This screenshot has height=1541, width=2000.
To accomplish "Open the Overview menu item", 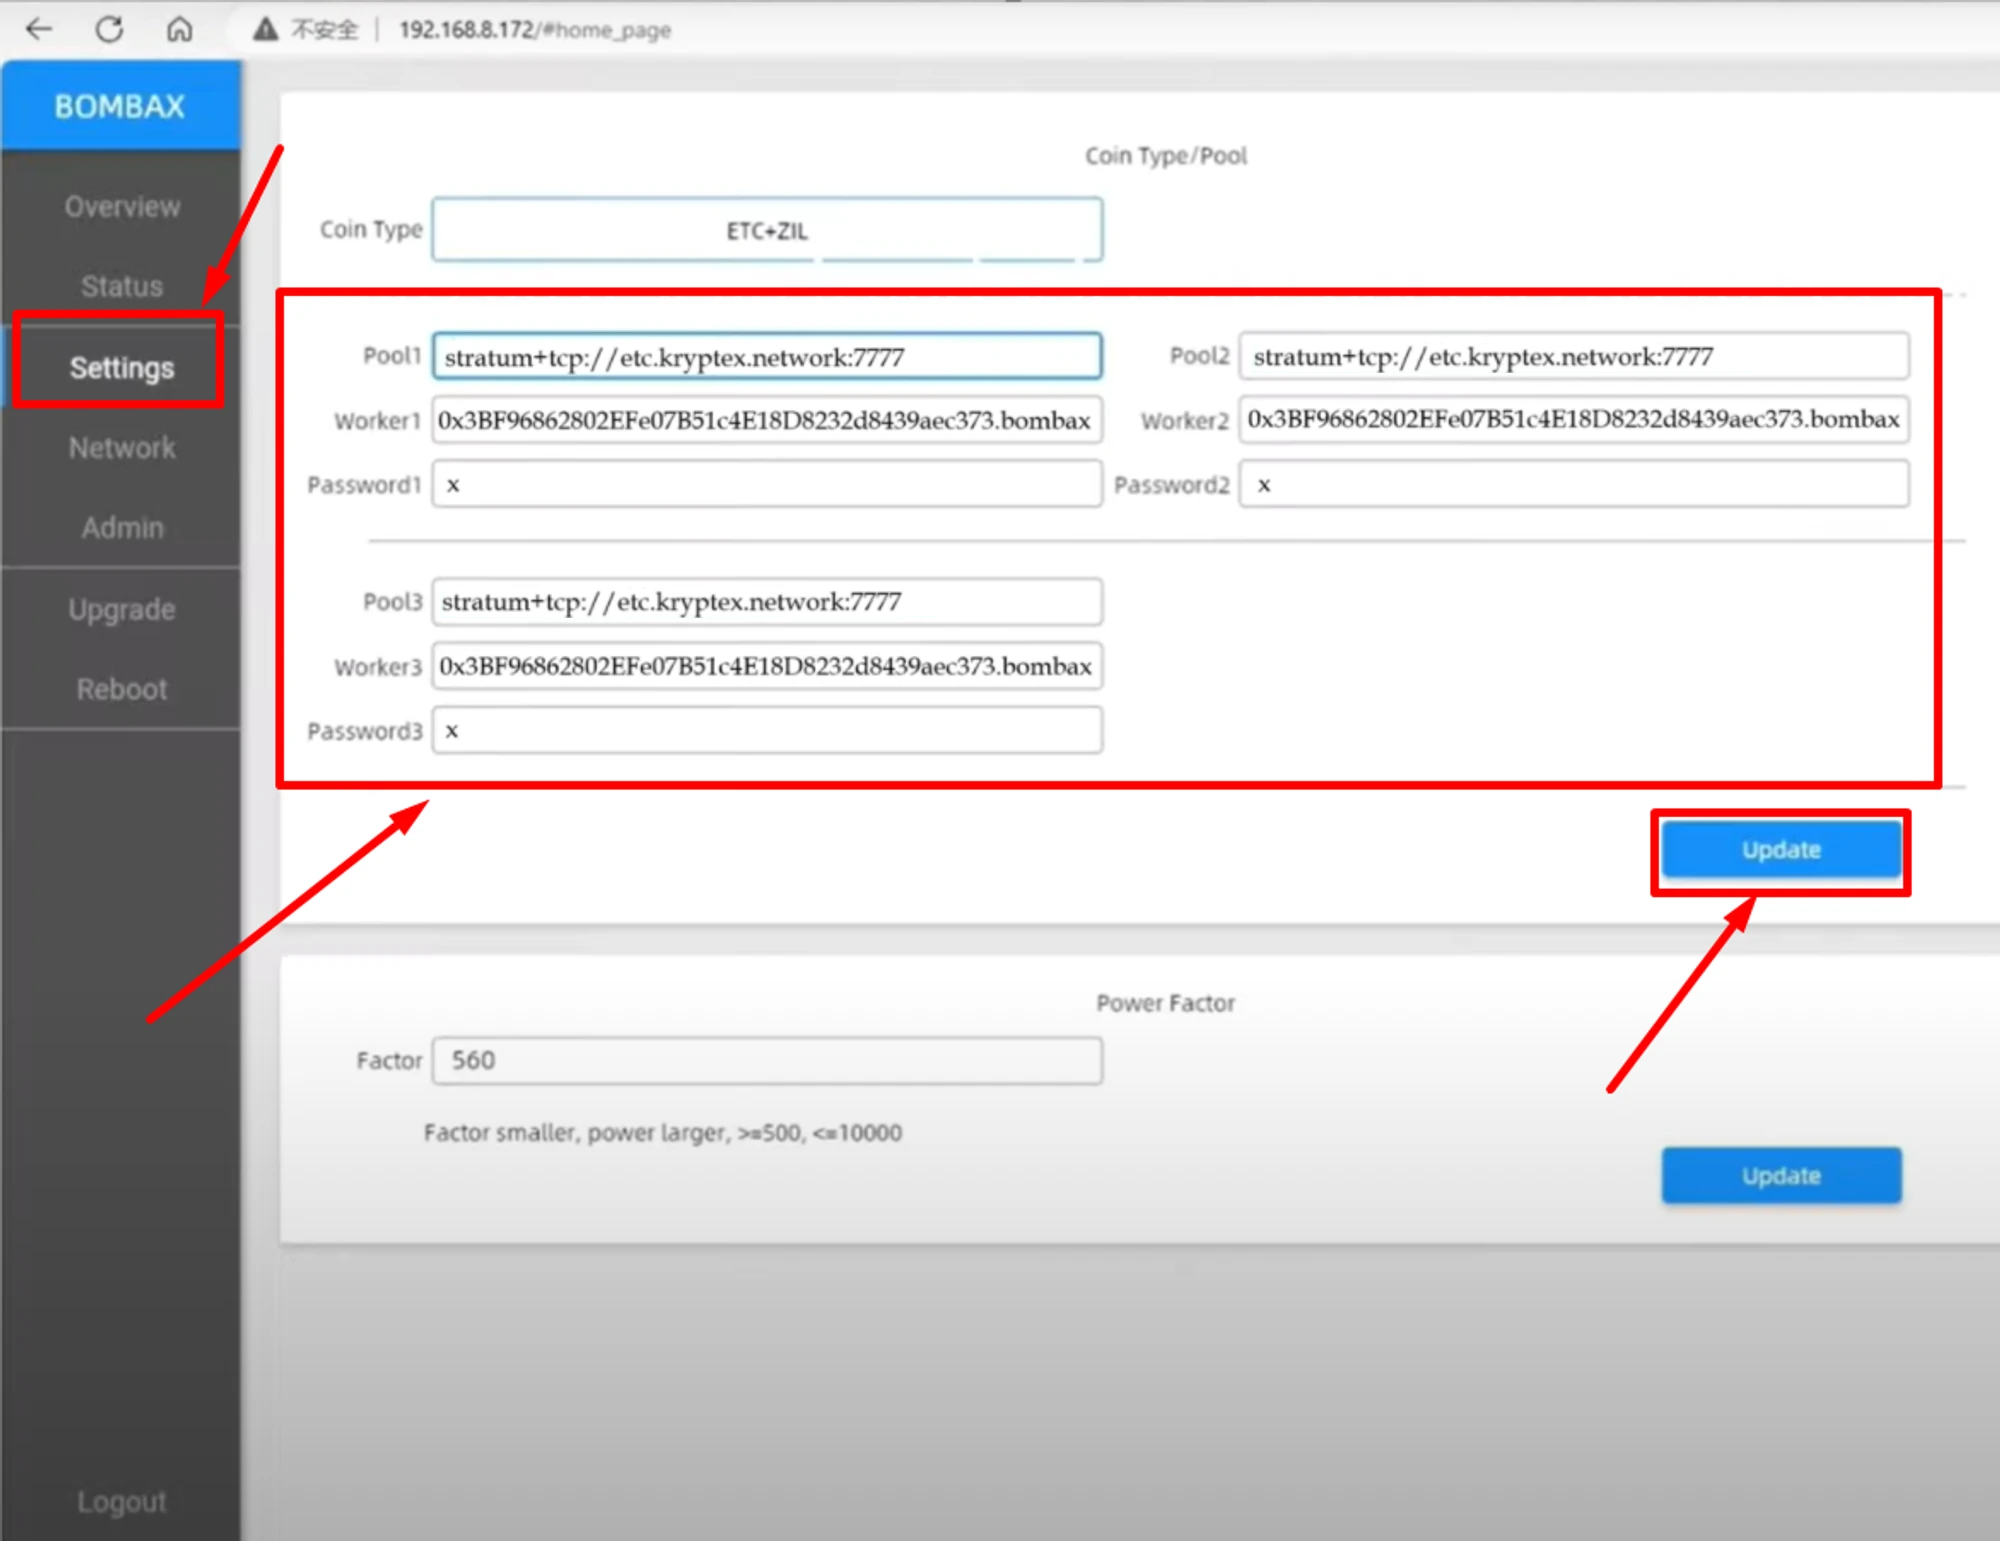I will pyautogui.click(x=122, y=207).
